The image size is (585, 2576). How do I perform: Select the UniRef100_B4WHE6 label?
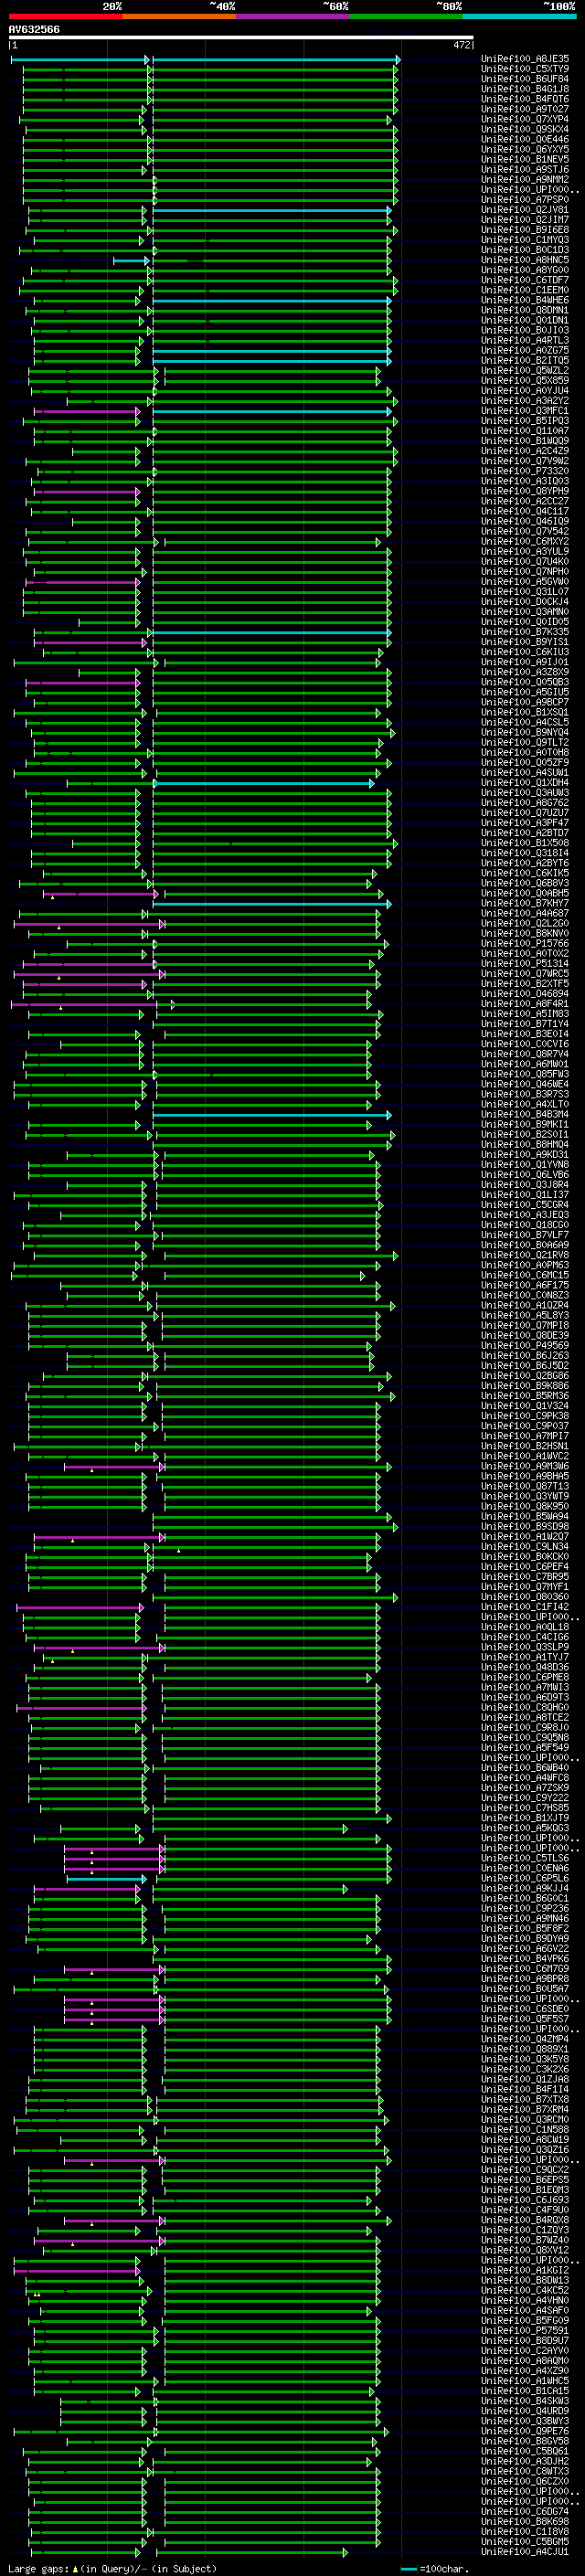point(525,300)
